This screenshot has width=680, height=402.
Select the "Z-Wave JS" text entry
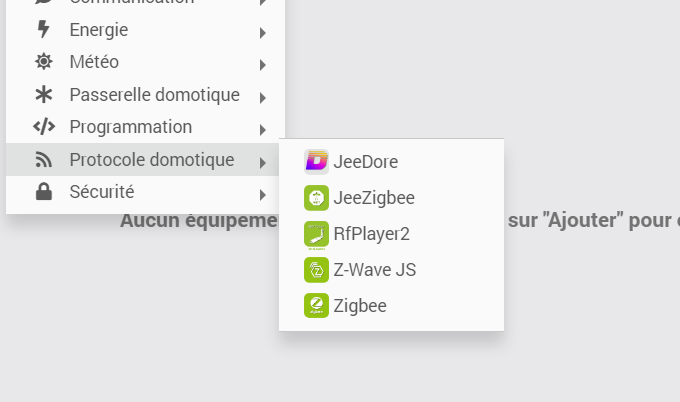click(375, 270)
